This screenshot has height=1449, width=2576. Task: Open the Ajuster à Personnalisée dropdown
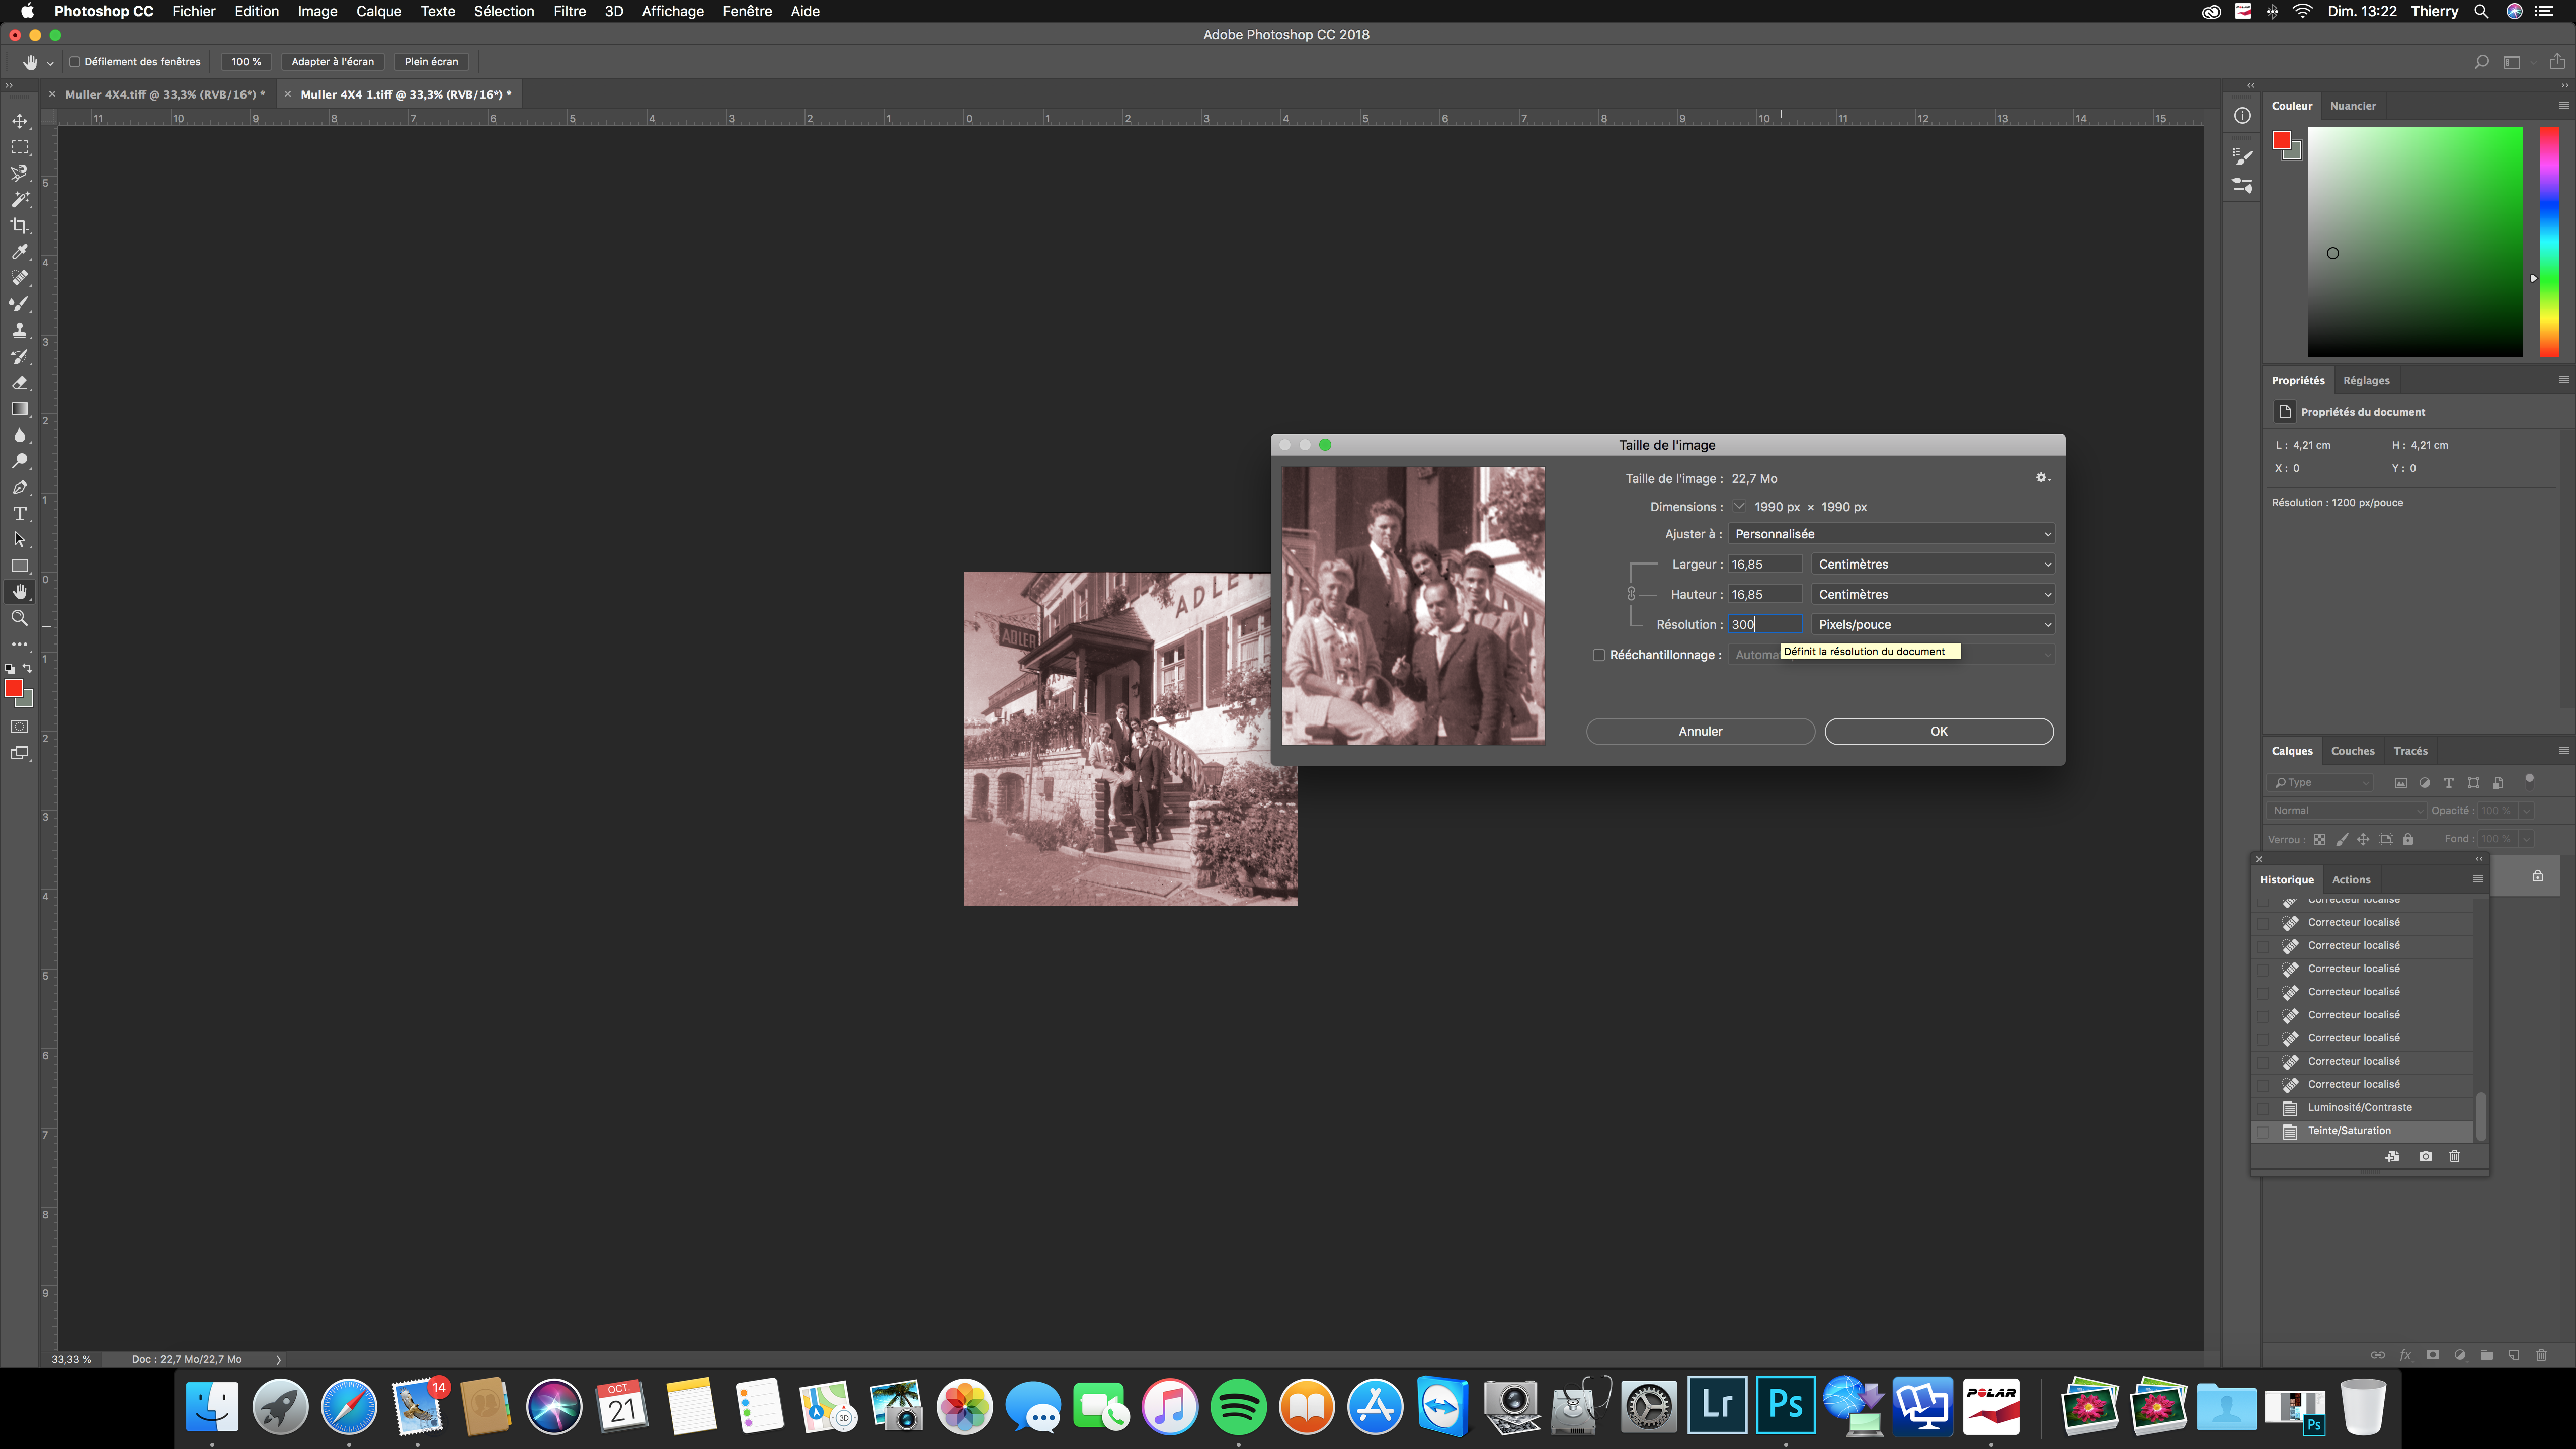(1891, 534)
